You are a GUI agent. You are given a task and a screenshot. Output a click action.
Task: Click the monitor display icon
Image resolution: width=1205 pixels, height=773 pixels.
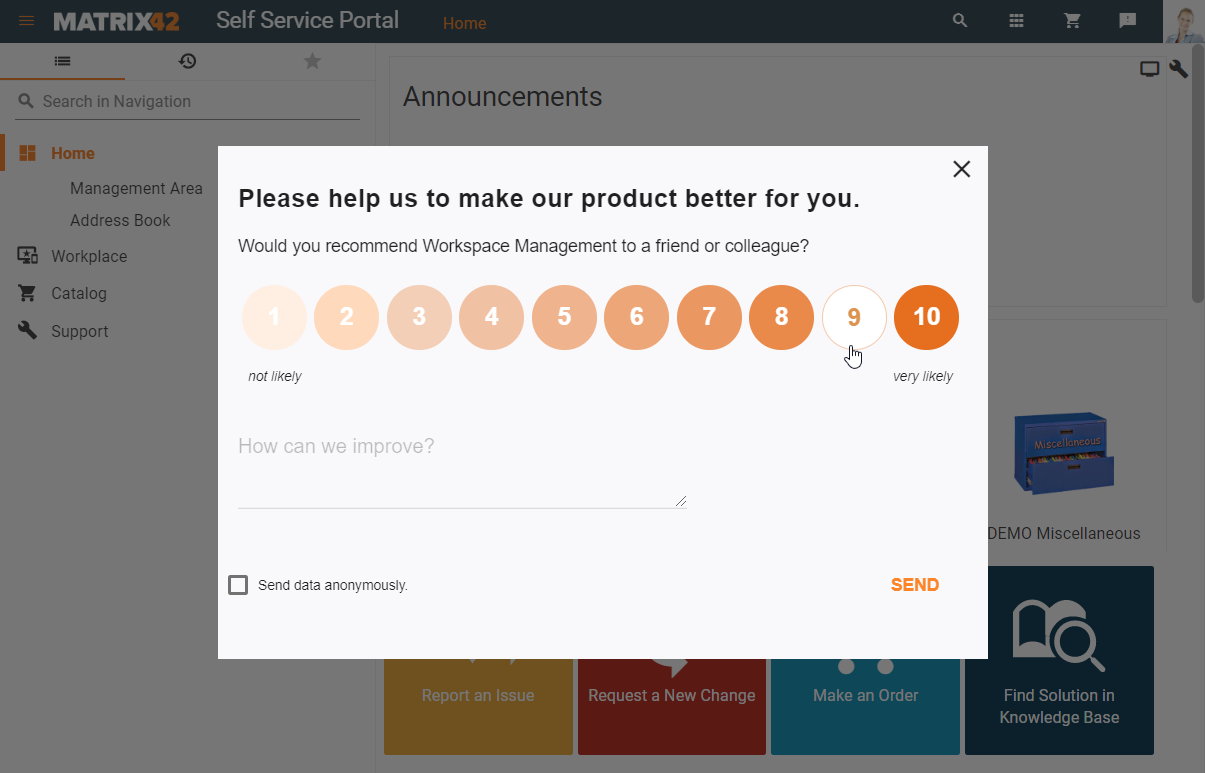(1150, 69)
